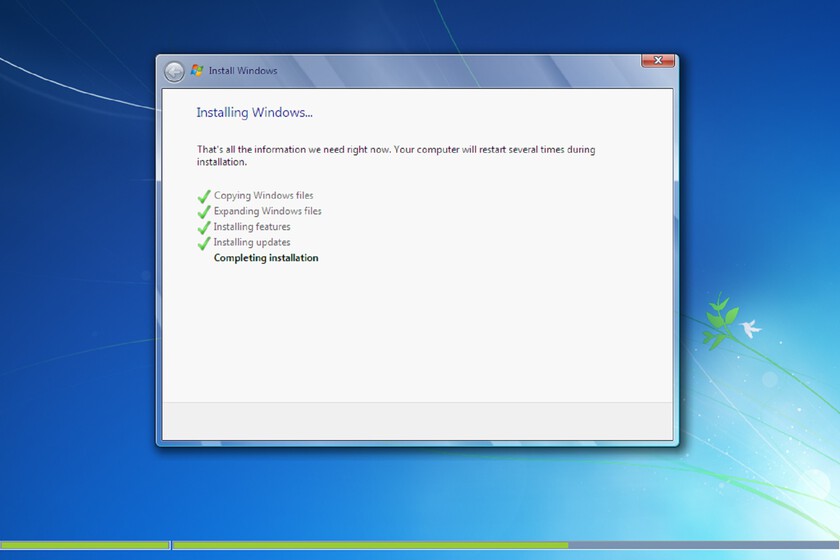Viewport: 840px width, 560px height.
Task: Select the Copying Windows files step label
Action: tap(263, 196)
